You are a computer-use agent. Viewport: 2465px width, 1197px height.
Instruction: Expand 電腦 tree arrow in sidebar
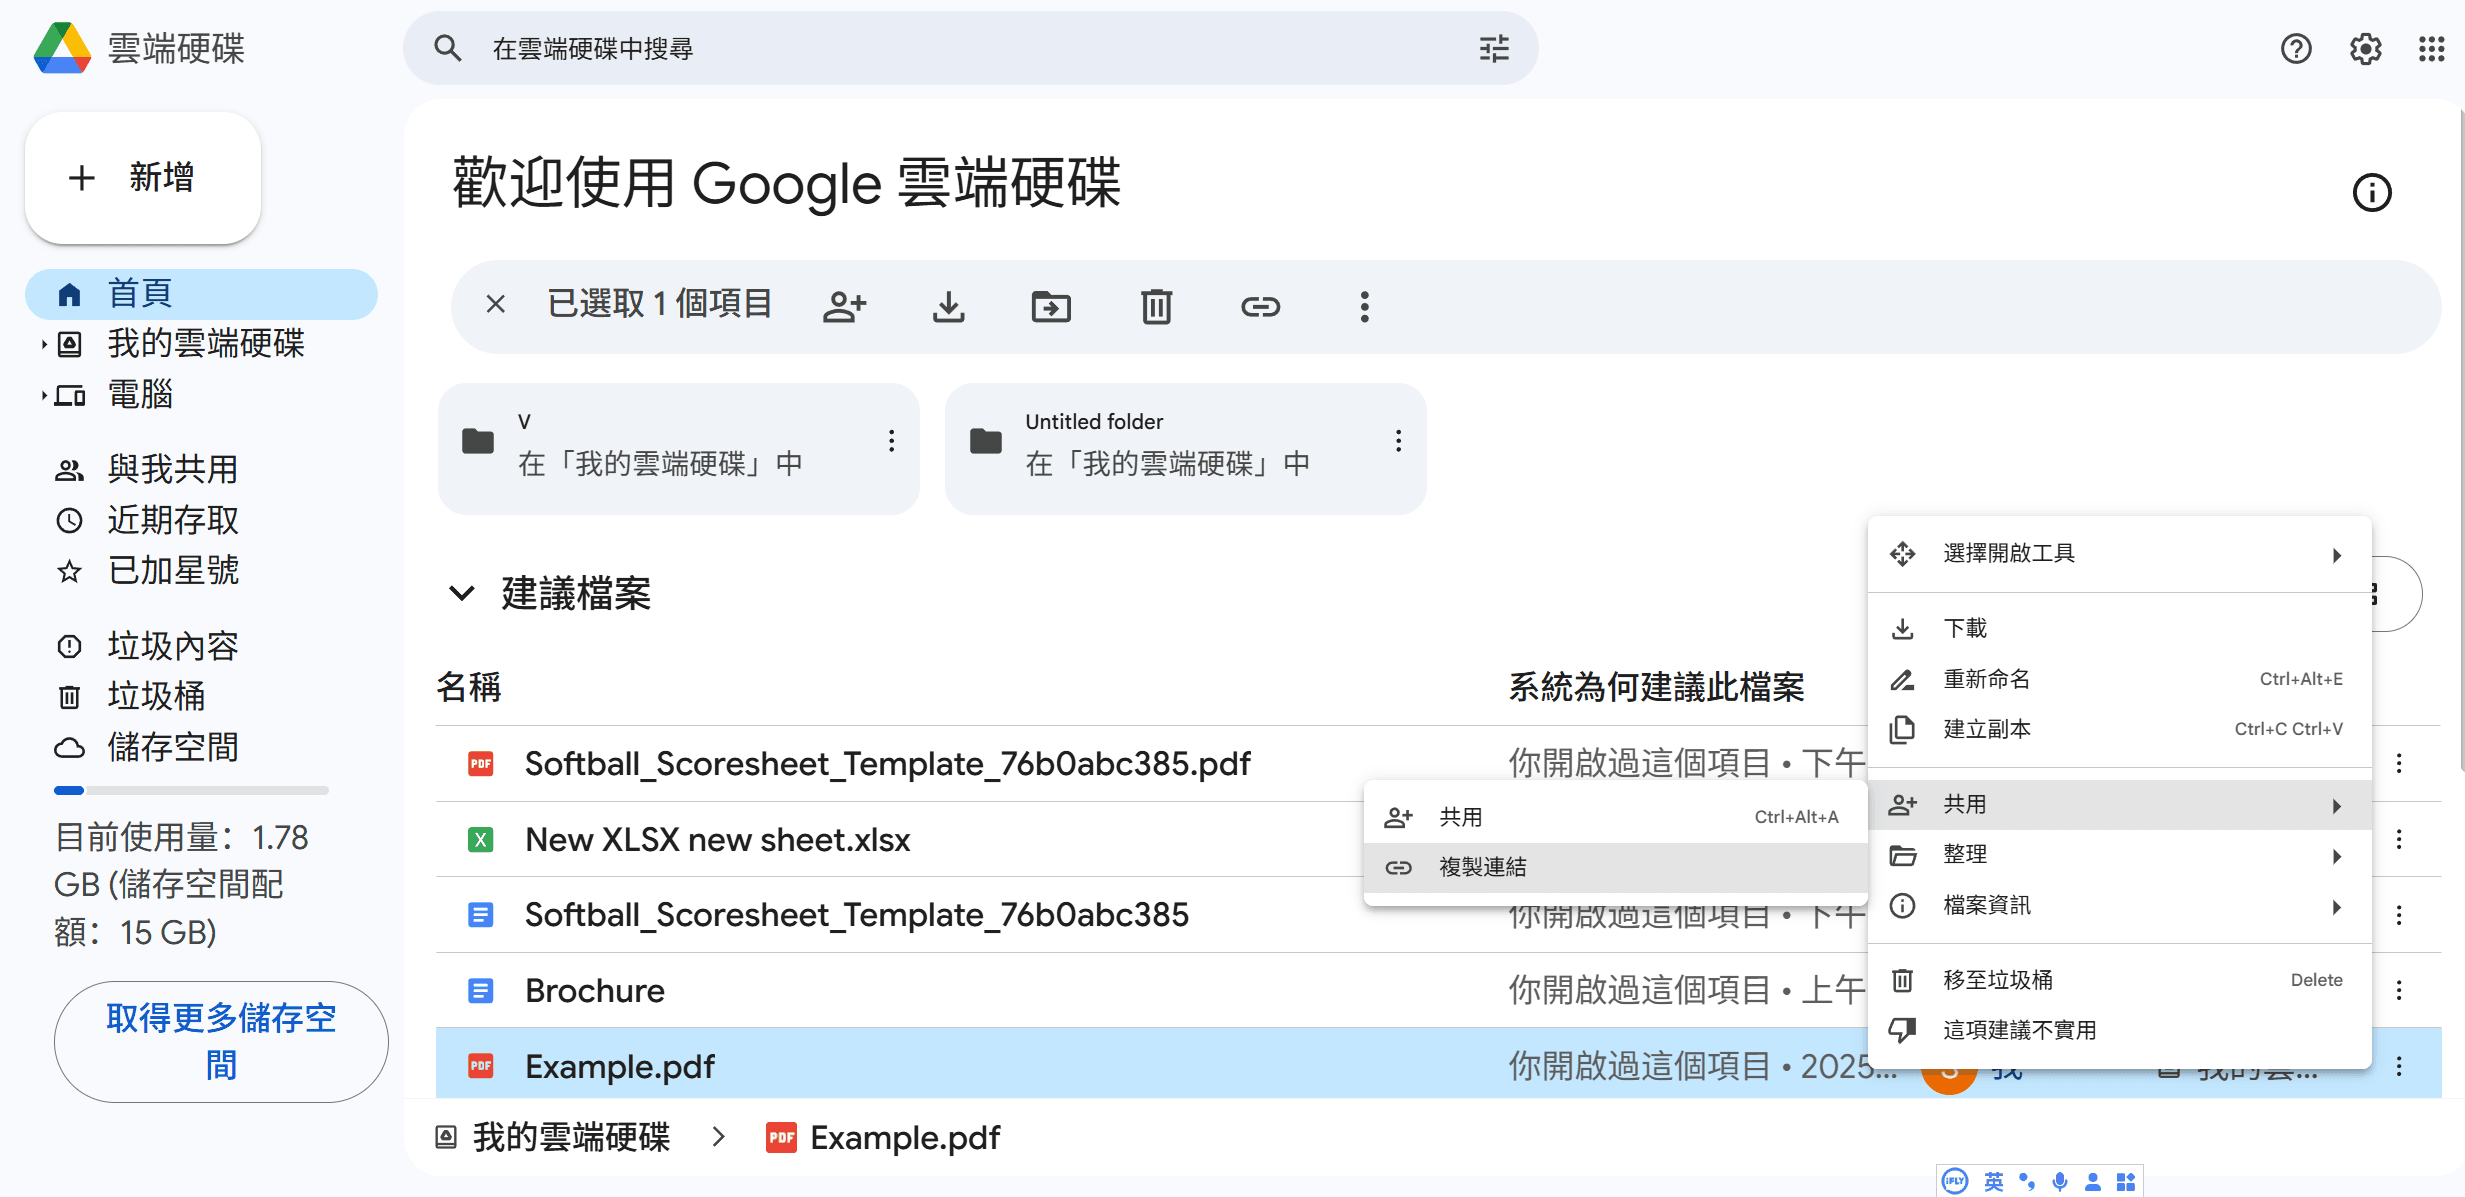(x=43, y=396)
